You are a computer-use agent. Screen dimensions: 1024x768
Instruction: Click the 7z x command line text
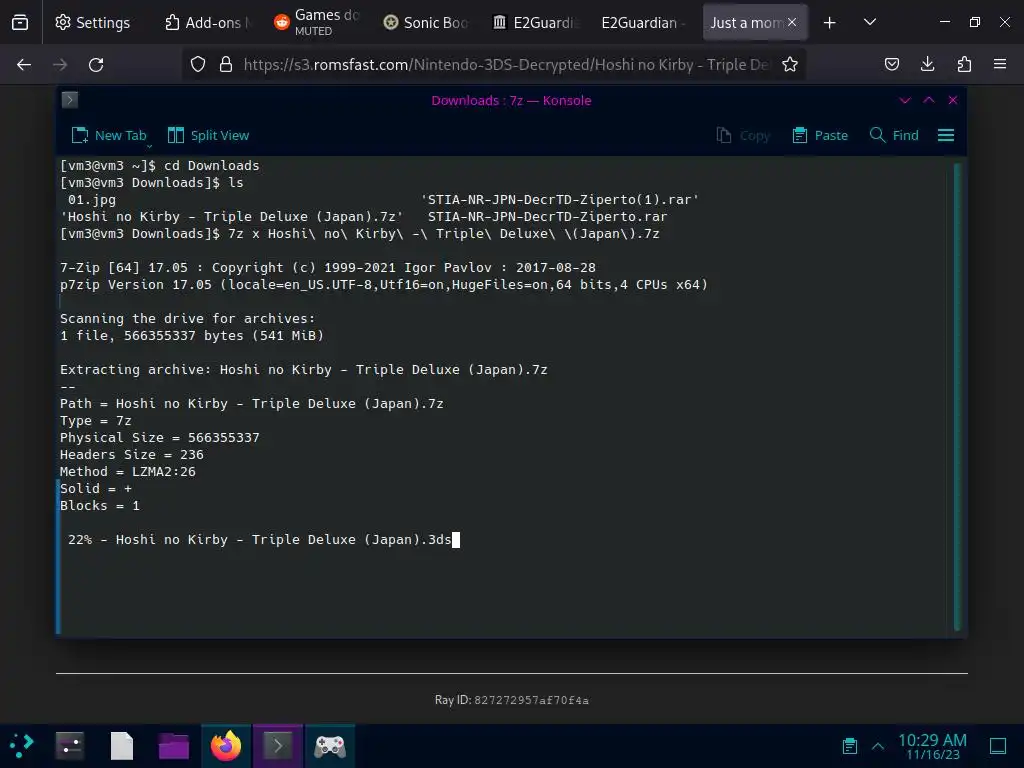click(444, 234)
